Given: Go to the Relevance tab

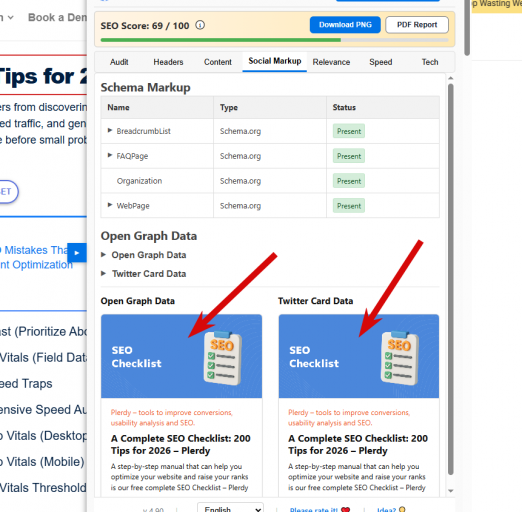Looking at the screenshot, I should [x=331, y=62].
